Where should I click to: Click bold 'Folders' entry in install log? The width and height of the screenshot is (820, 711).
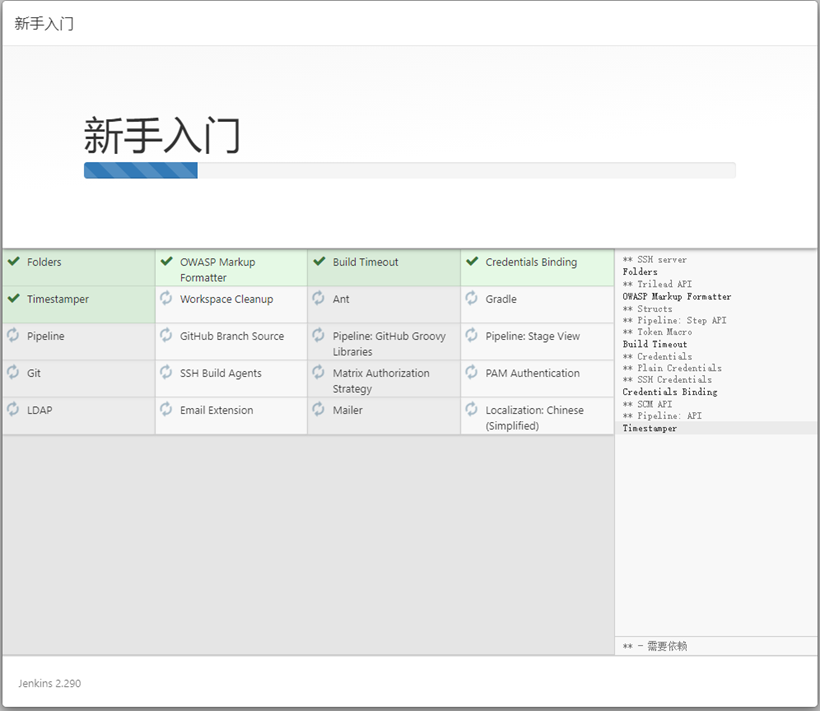tap(640, 272)
